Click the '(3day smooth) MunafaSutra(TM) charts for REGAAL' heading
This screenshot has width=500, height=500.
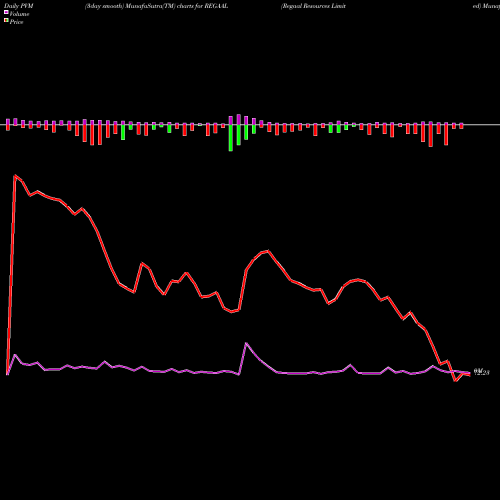(156, 6)
